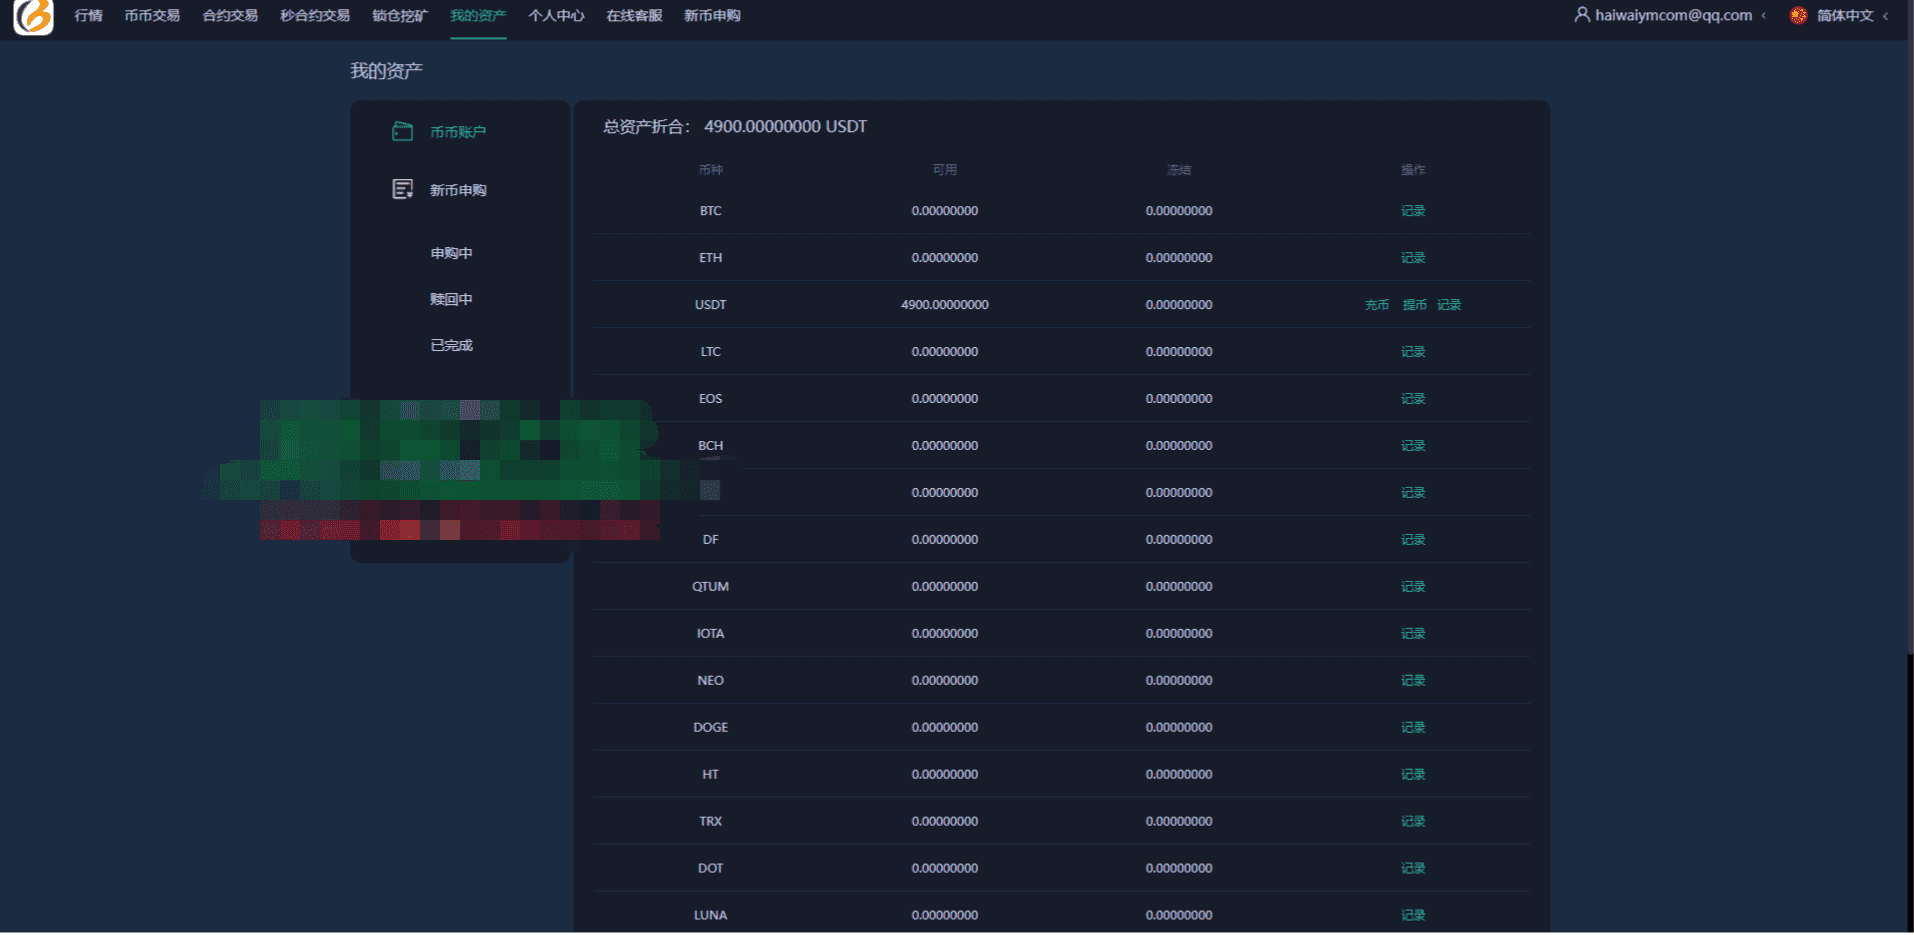Switch to 合约交易 in the navigation bar
This screenshot has width=1914, height=935.
[230, 16]
